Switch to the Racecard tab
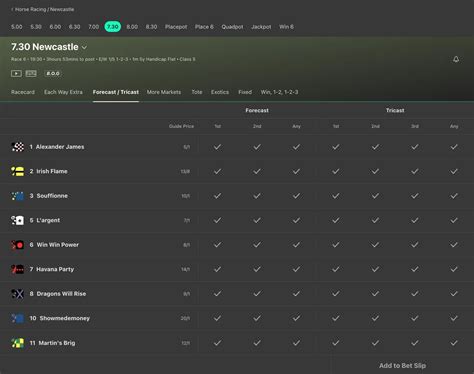This screenshot has width=474, height=374. coord(23,92)
